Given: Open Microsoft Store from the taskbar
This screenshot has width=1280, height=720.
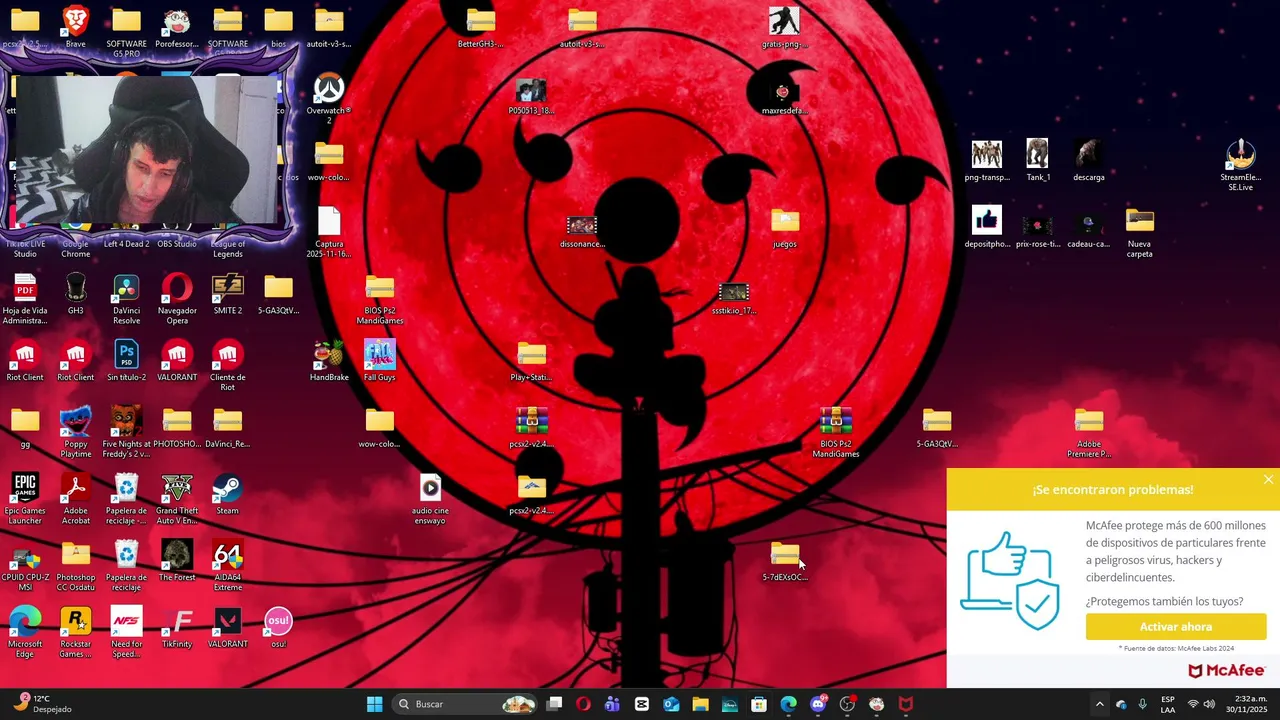Looking at the screenshot, I should (x=759, y=704).
